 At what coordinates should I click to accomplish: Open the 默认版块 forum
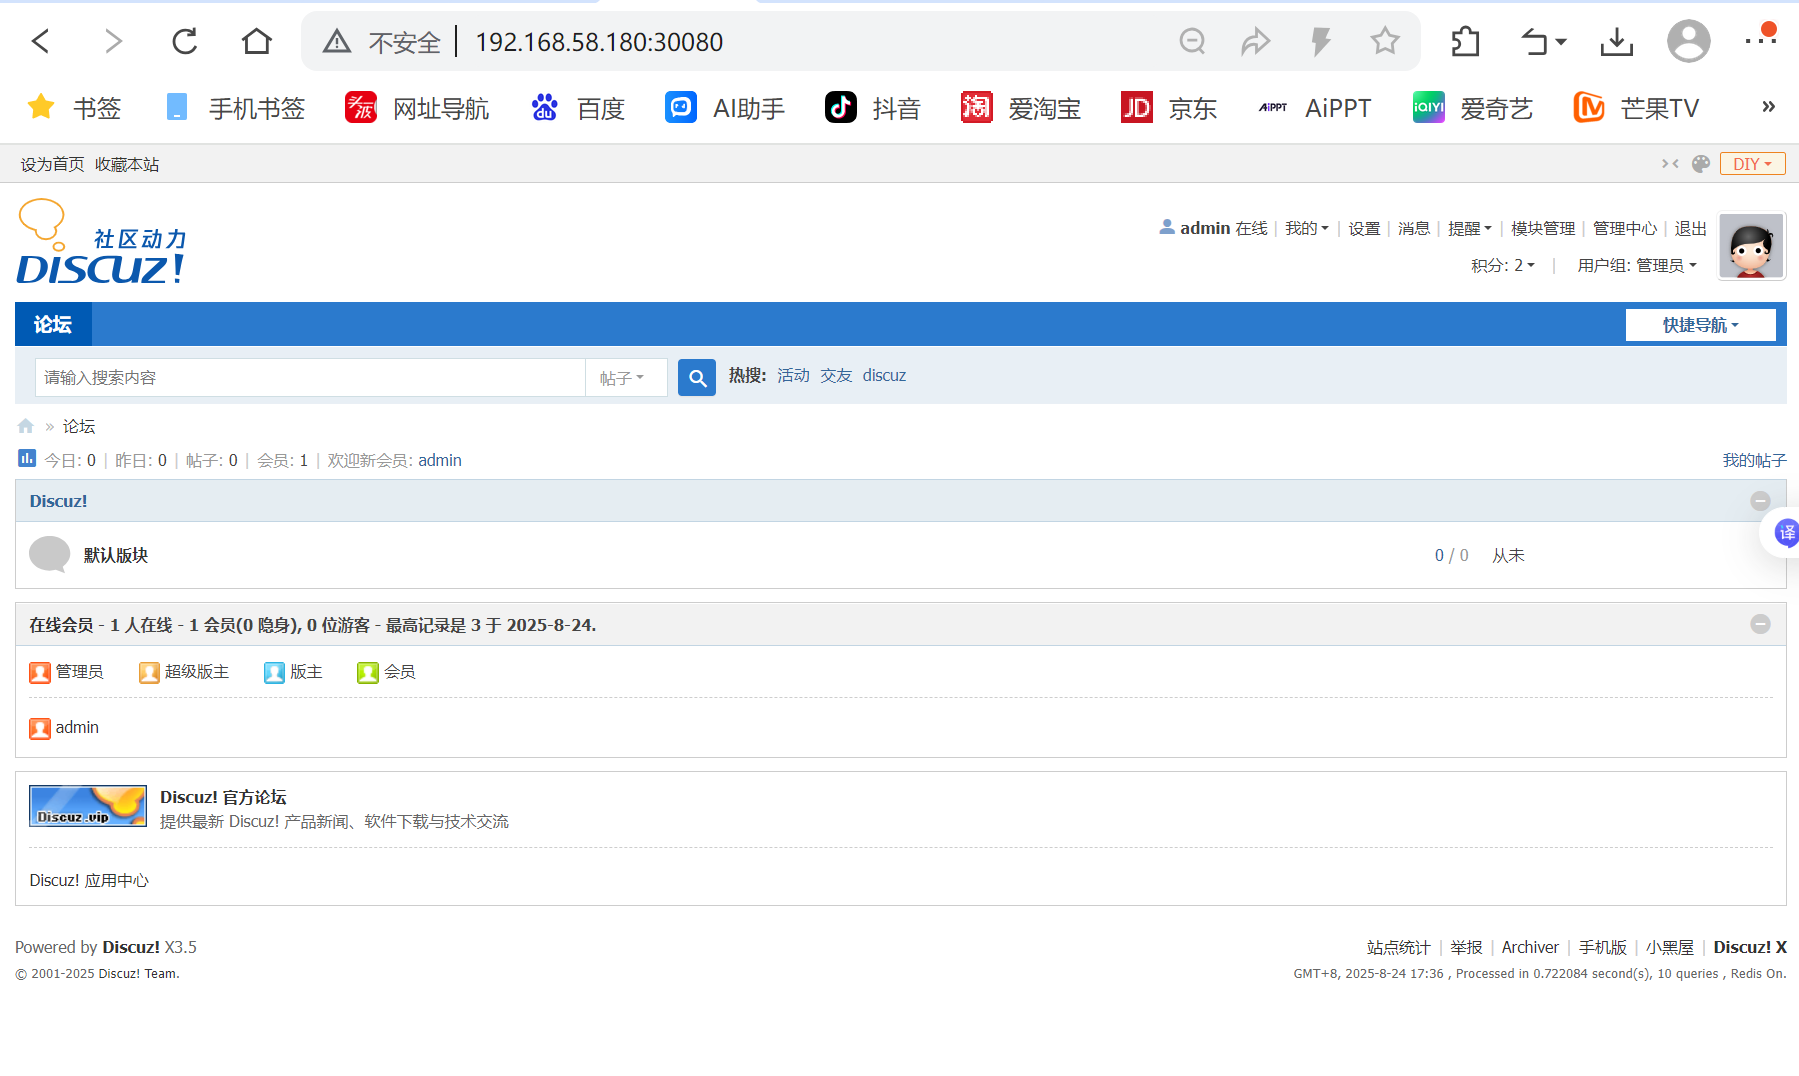[116, 555]
